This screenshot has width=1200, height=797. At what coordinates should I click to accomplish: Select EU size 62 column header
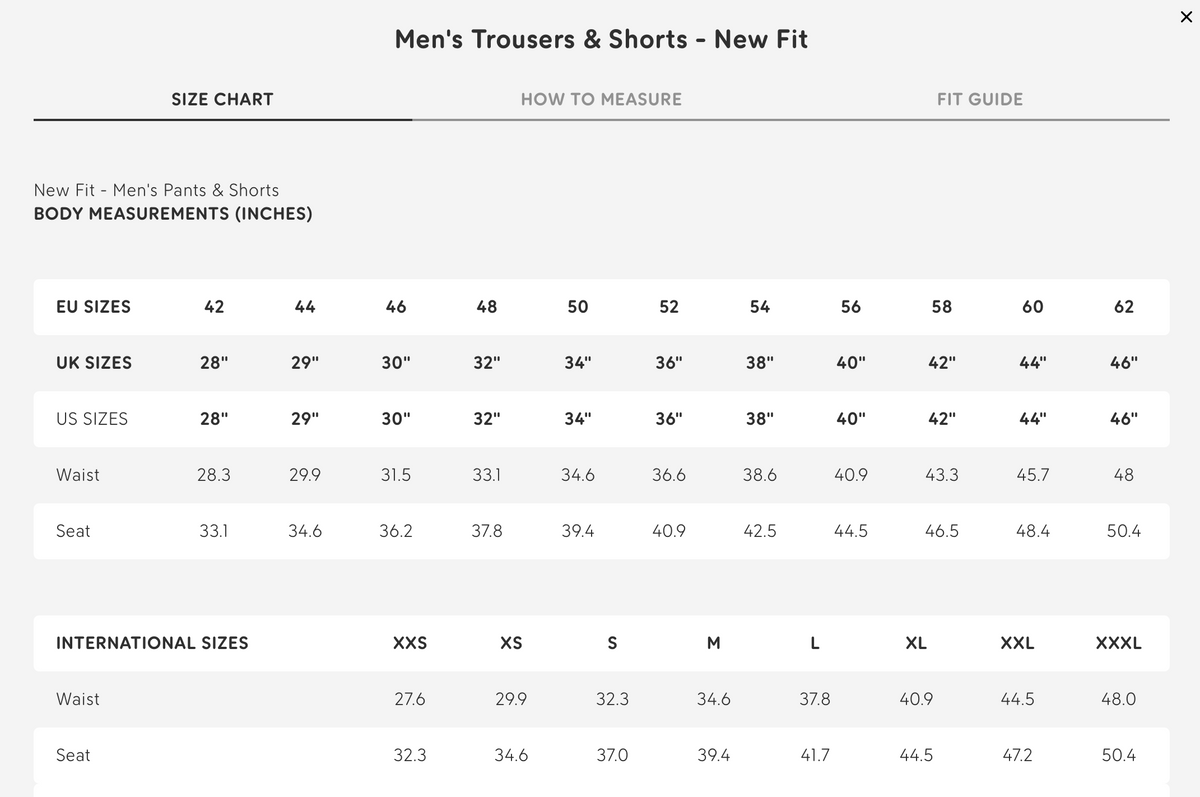(x=1124, y=307)
